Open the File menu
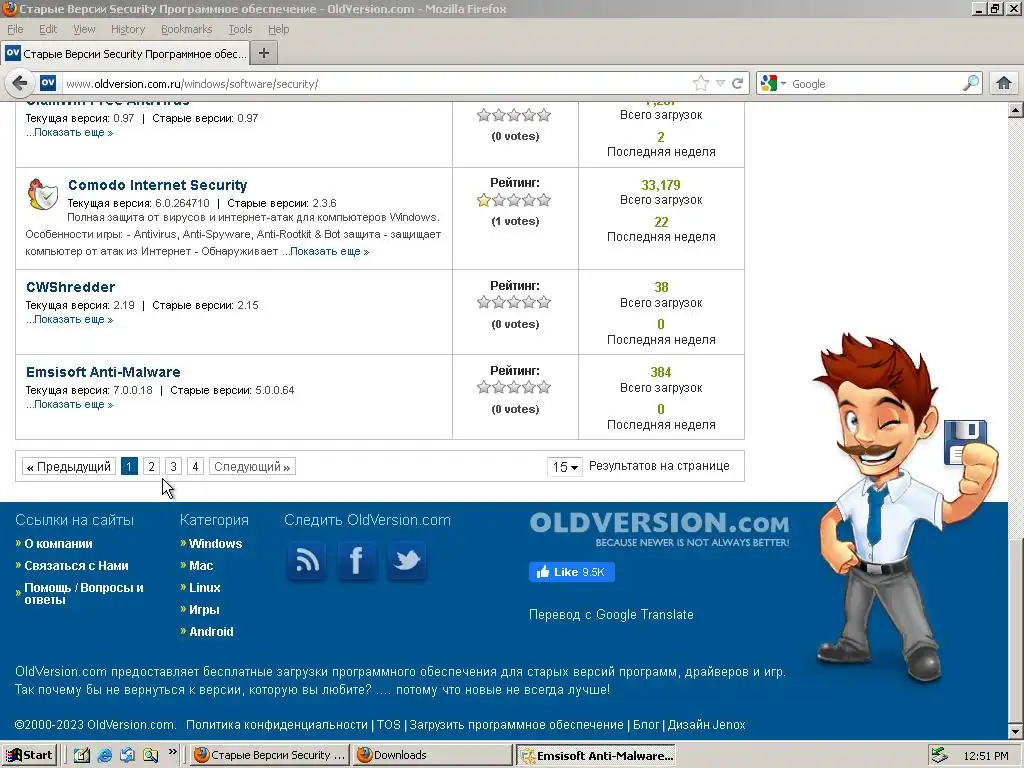 [15, 29]
